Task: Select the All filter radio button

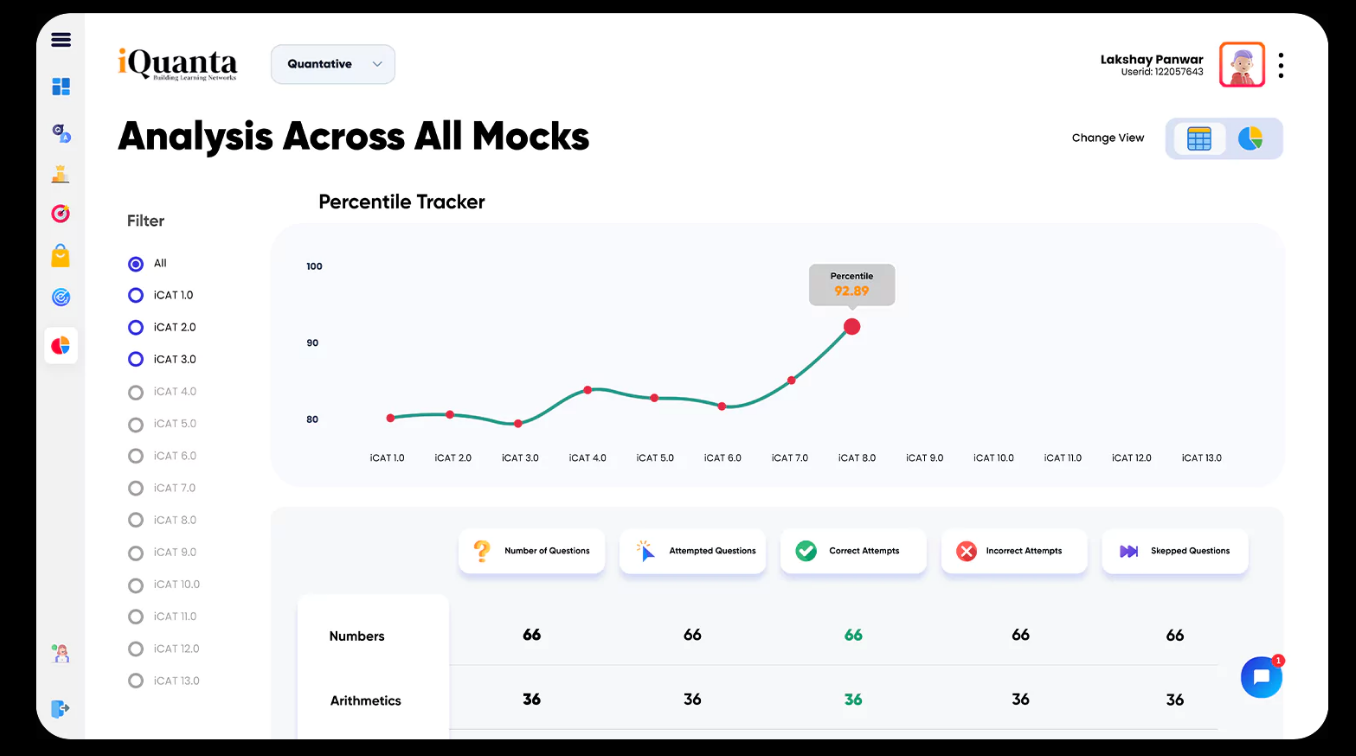Action: [x=136, y=264]
